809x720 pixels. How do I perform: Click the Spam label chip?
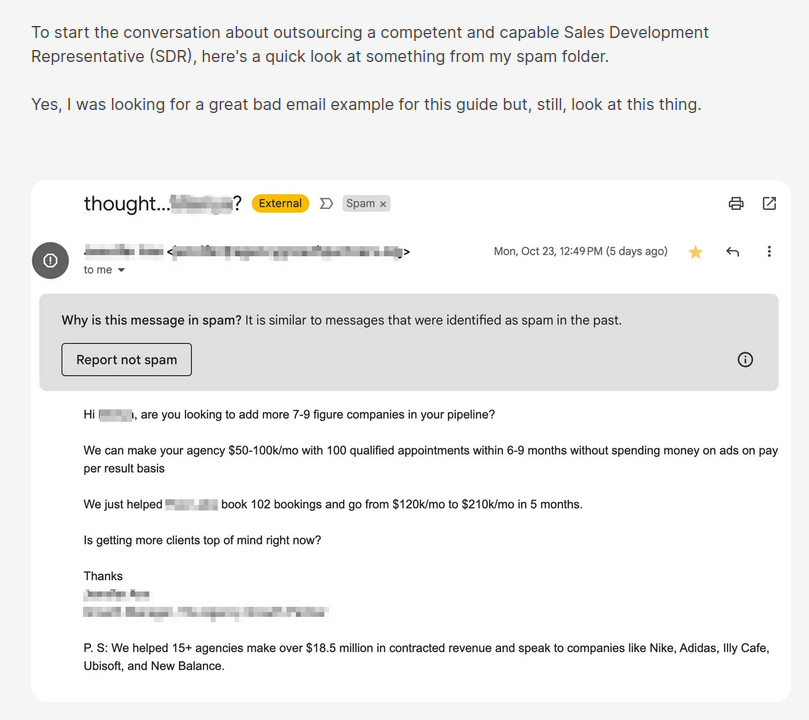360,204
